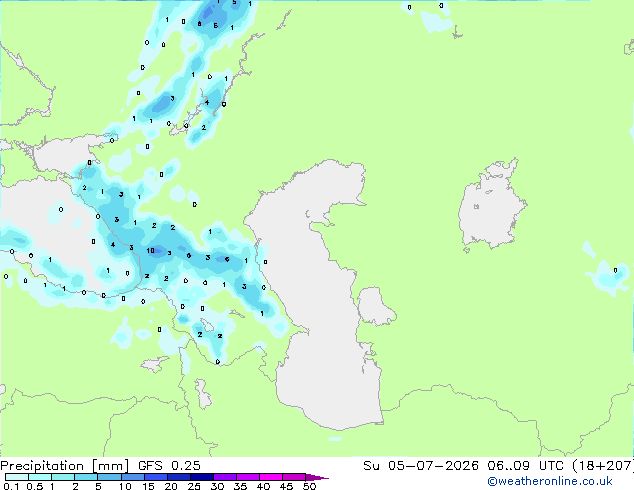The height and width of the screenshot is (490, 634).
Task: Select the 45–50 mm legend color box
Action: point(294,477)
